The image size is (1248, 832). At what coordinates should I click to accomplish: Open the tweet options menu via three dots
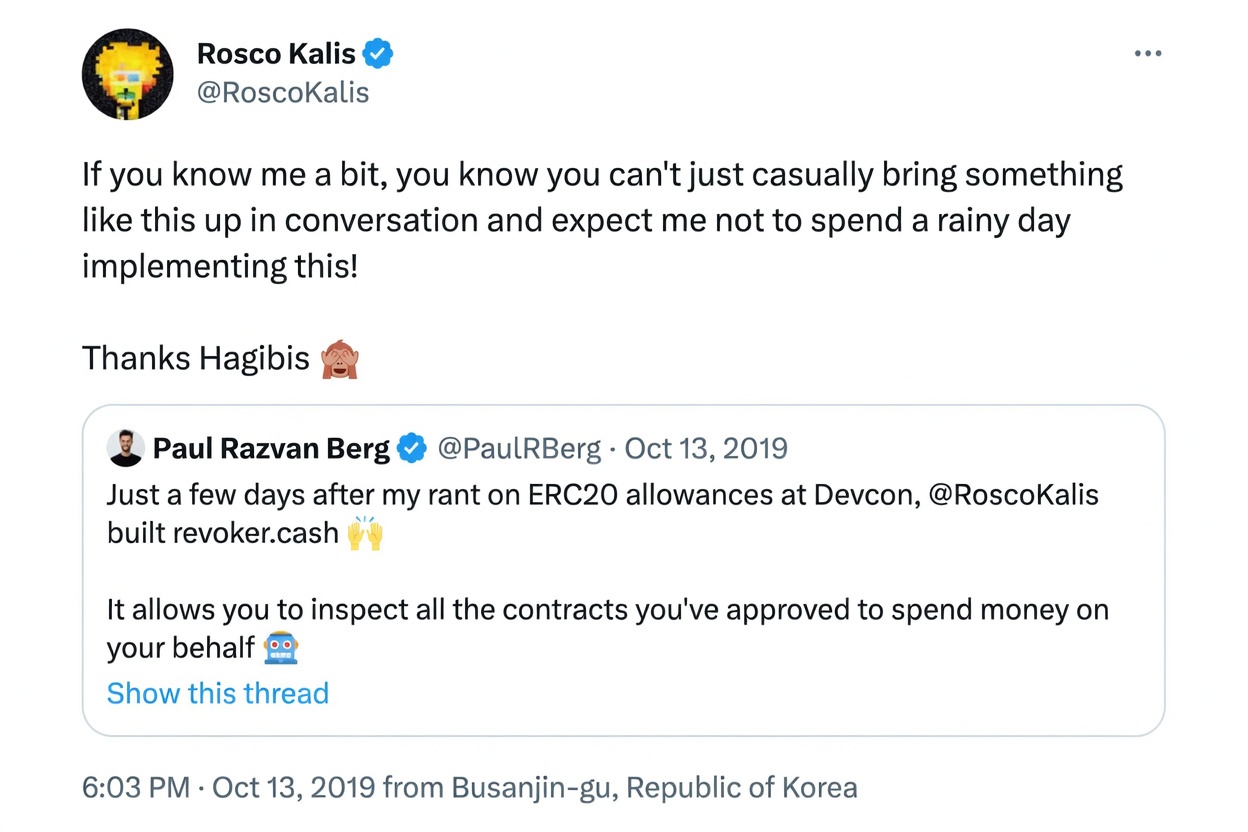1147,53
